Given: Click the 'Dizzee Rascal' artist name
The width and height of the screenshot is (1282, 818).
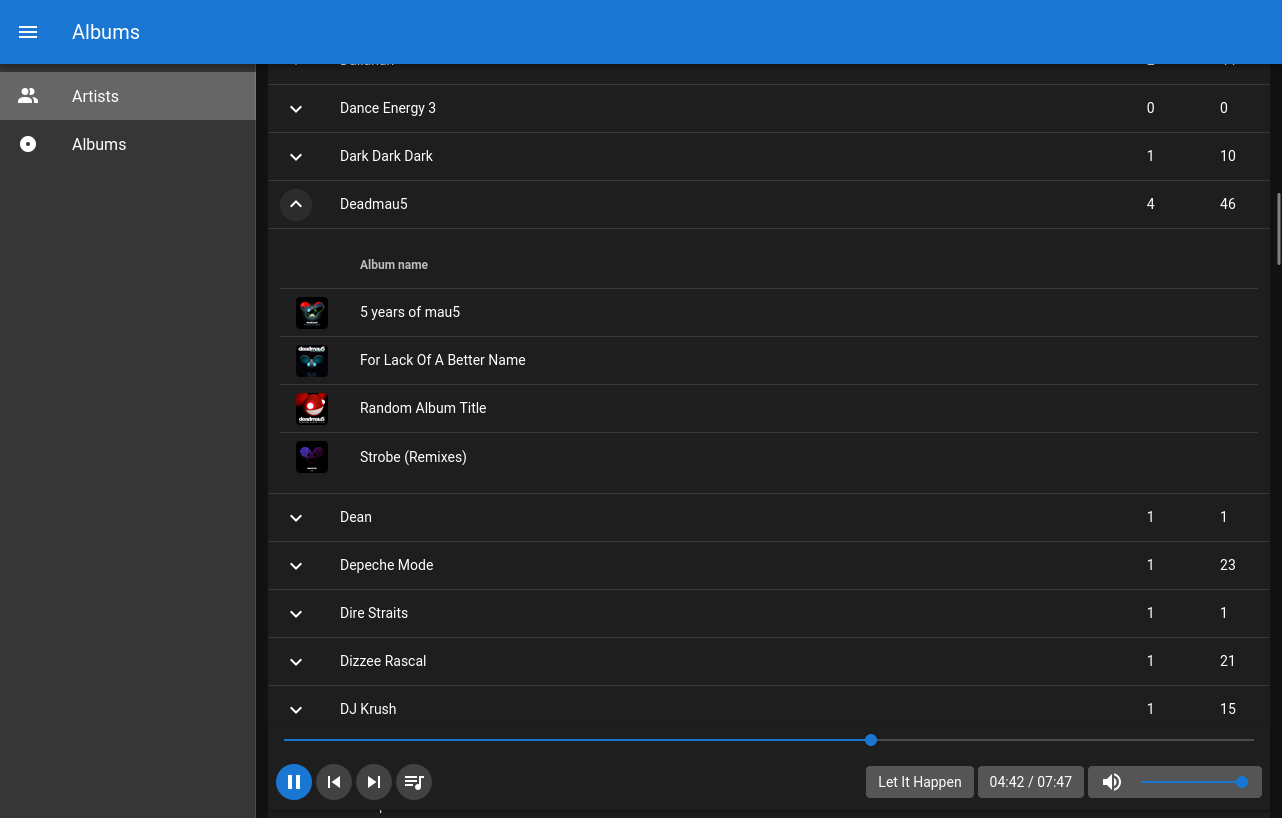Looking at the screenshot, I should pyautogui.click(x=383, y=661).
